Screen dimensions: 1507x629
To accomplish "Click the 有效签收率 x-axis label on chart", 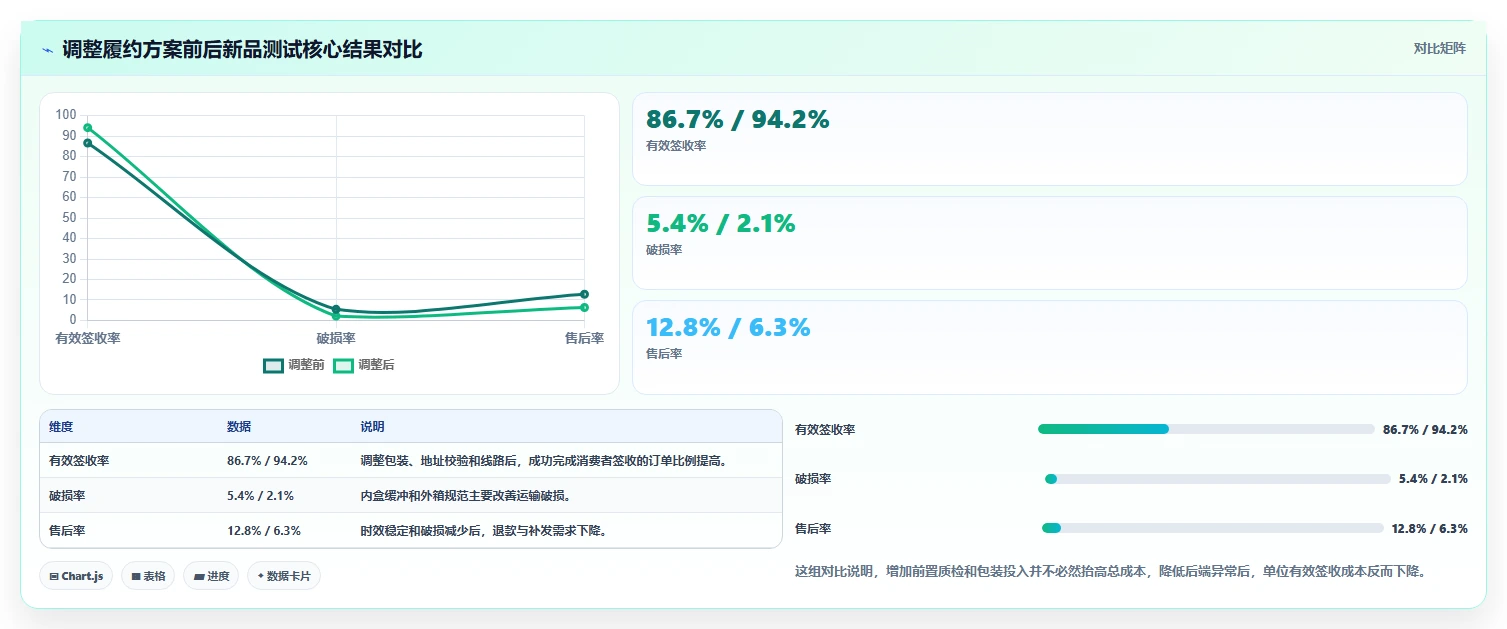I will click(88, 339).
